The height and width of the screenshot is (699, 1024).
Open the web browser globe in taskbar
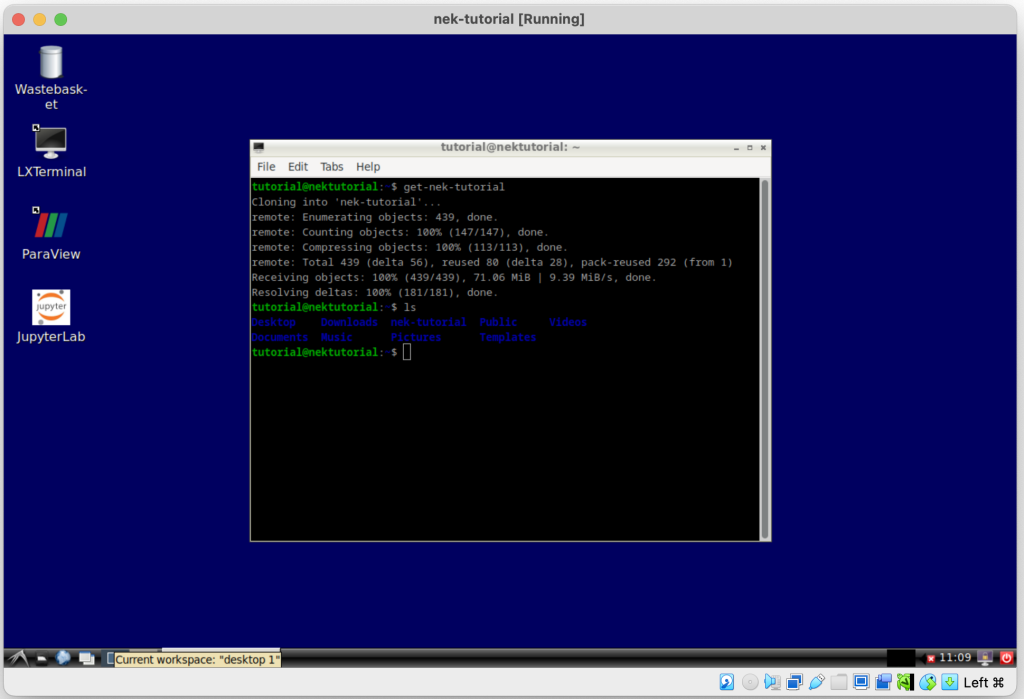coord(64,658)
